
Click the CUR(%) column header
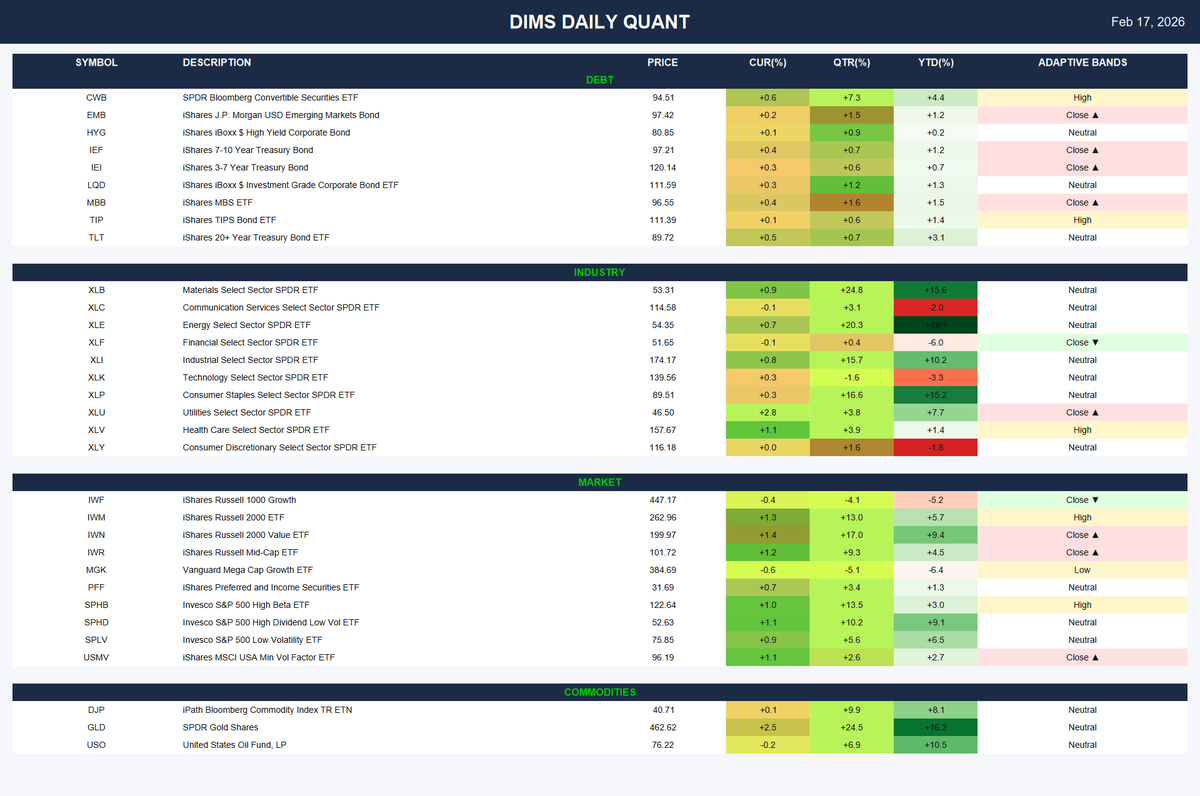(768, 62)
